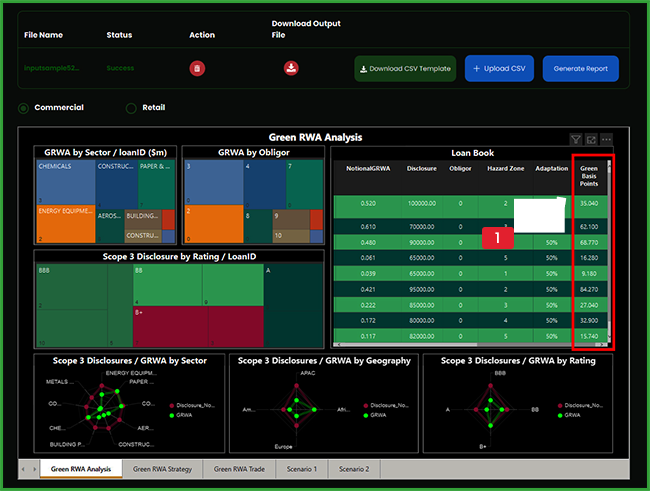Select the Commercial radio option
Viewport: 650px width, 491px height.
pos(24,108)
